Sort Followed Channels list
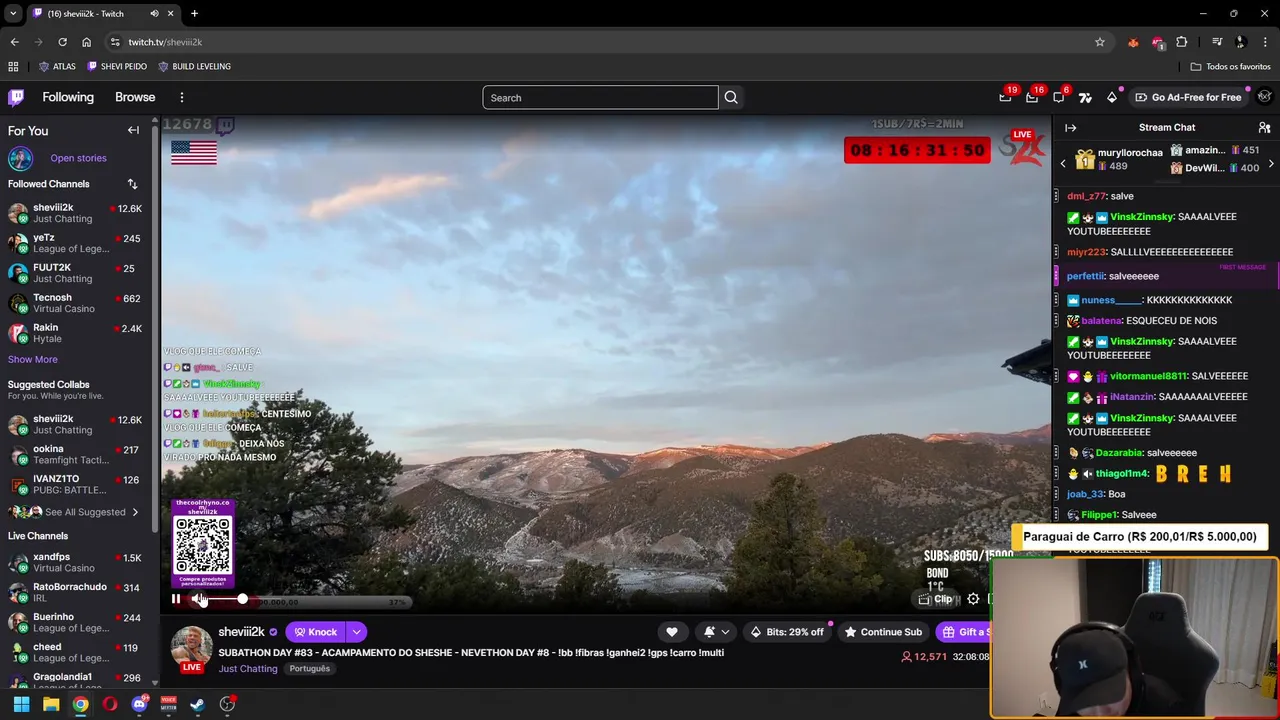Image resolution: width=1280 pixels, height=720 pixels. click(x=132, y=184)
